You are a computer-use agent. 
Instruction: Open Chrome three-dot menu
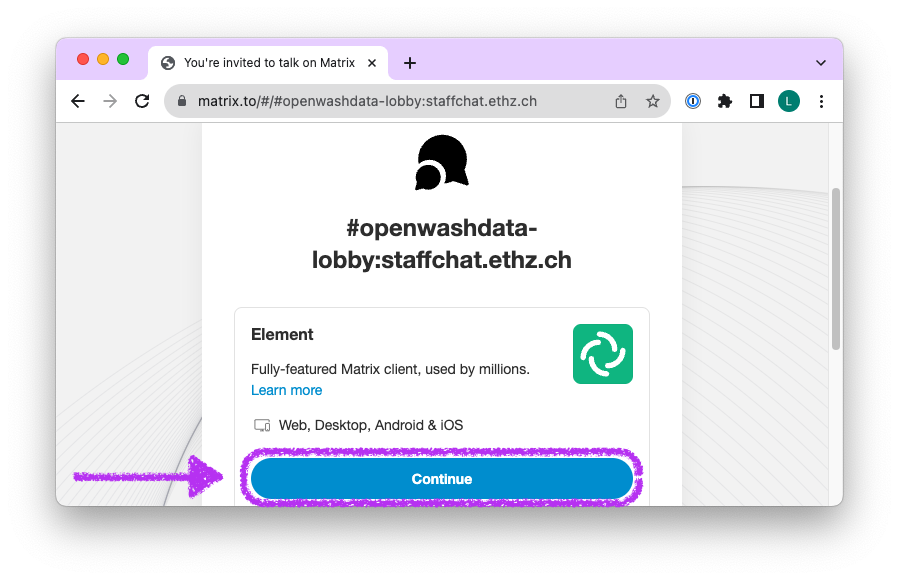click(x=821, y=101)
